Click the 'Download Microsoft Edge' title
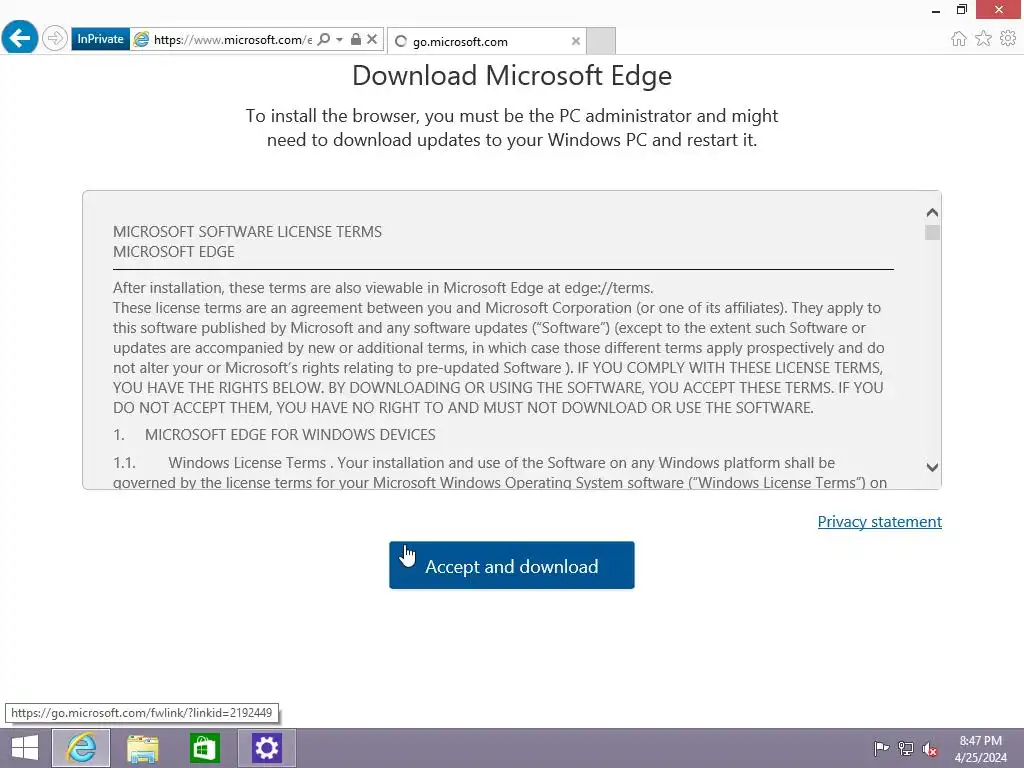Image resolution: width=1024 pixels, height=768 pixels. pos(512,76)
